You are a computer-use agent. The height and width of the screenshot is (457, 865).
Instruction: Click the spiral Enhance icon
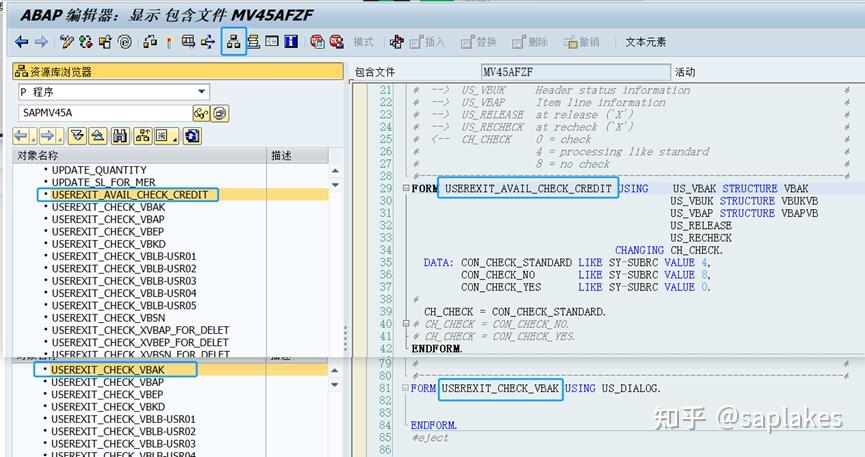pyautogui.click(x=125, y=42)
